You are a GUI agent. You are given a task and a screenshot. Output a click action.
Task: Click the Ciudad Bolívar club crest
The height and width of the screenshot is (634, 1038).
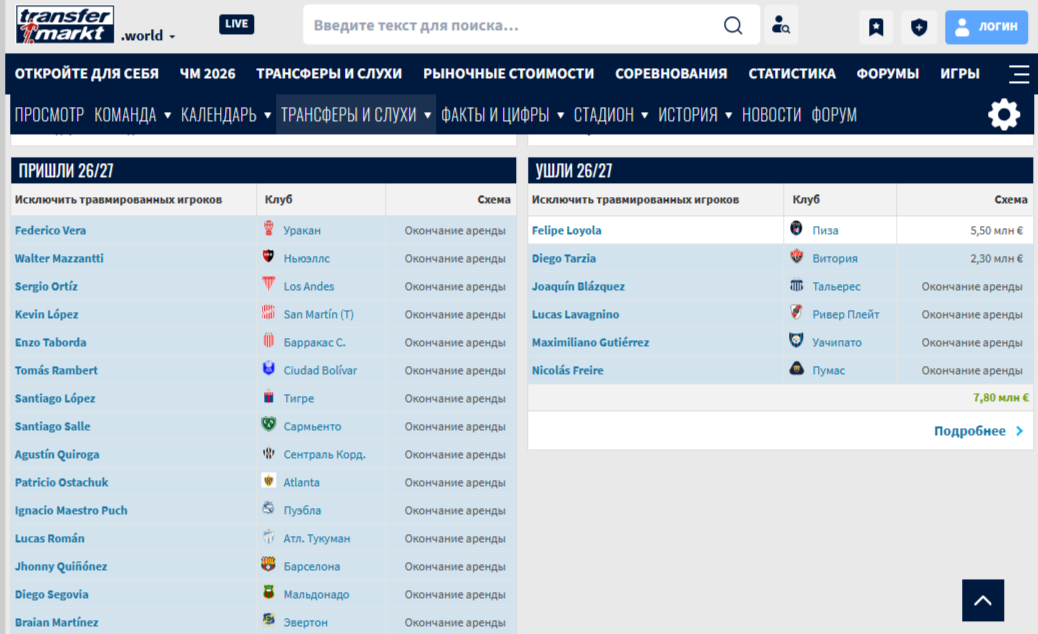click(x=269, y=369)
